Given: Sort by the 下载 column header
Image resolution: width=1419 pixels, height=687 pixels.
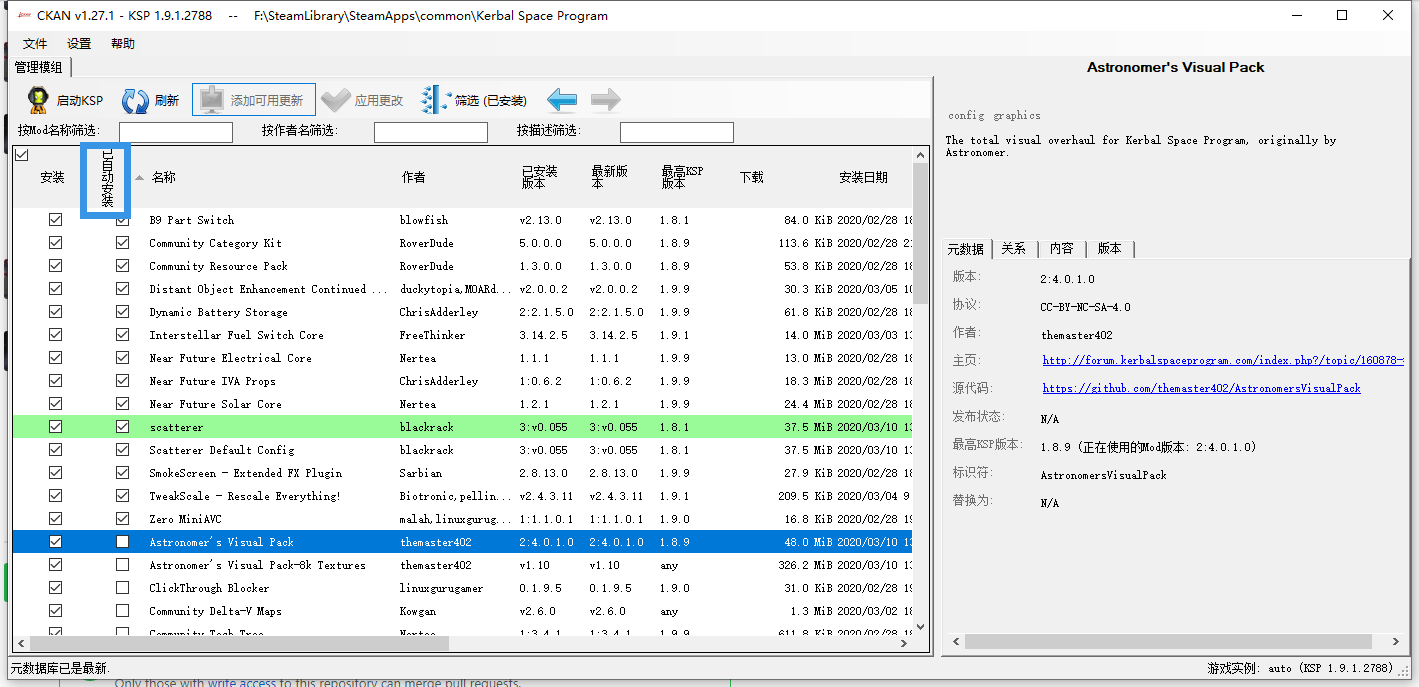Looking at the screenshot, I should 751,177.
